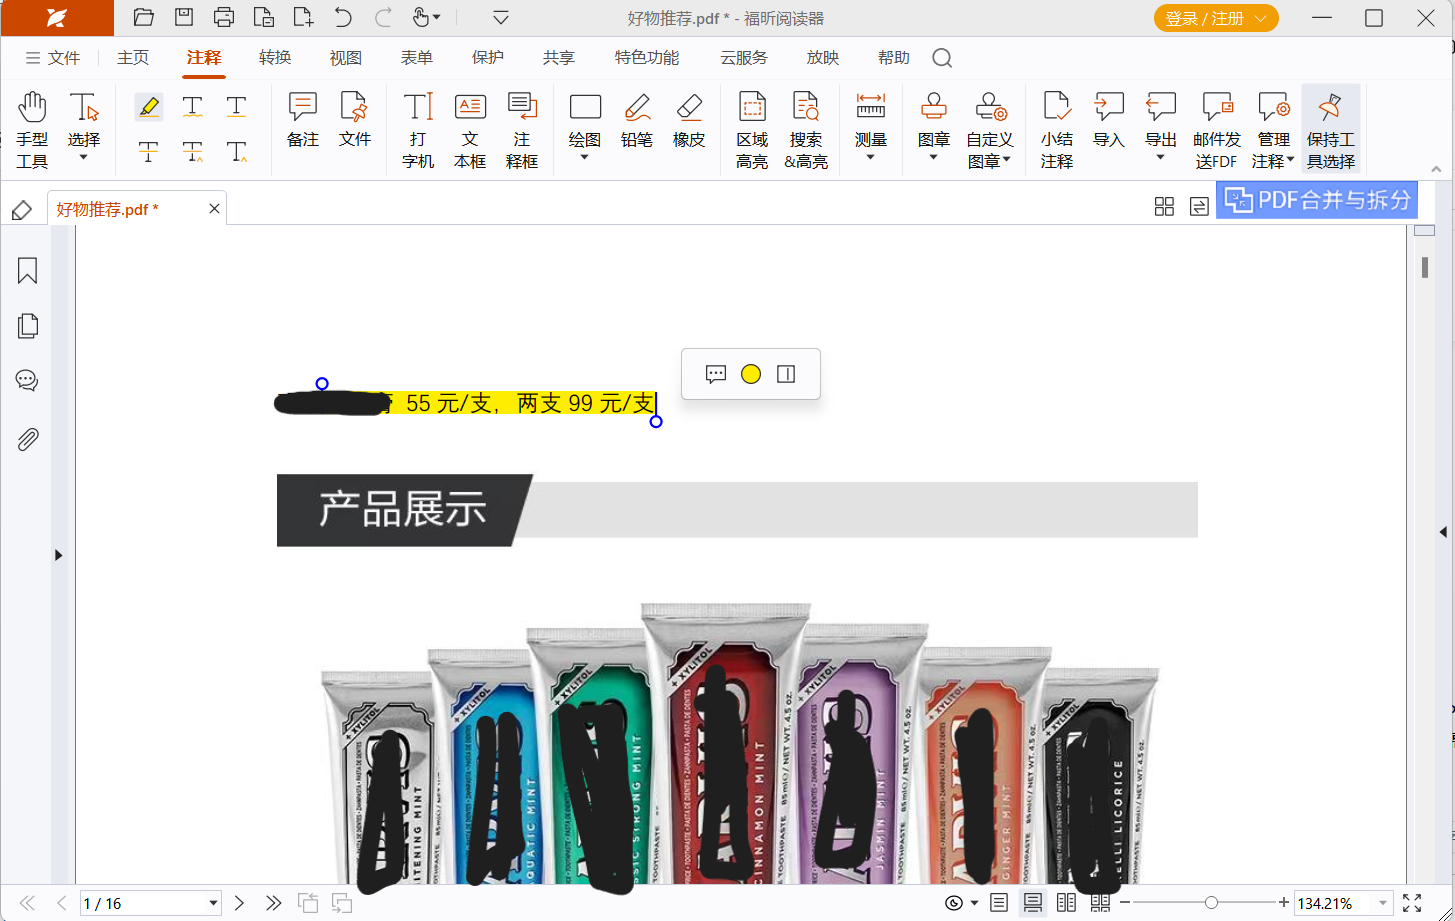Open the 文件 menu
1455x921 pixels.
pos(53,58)
